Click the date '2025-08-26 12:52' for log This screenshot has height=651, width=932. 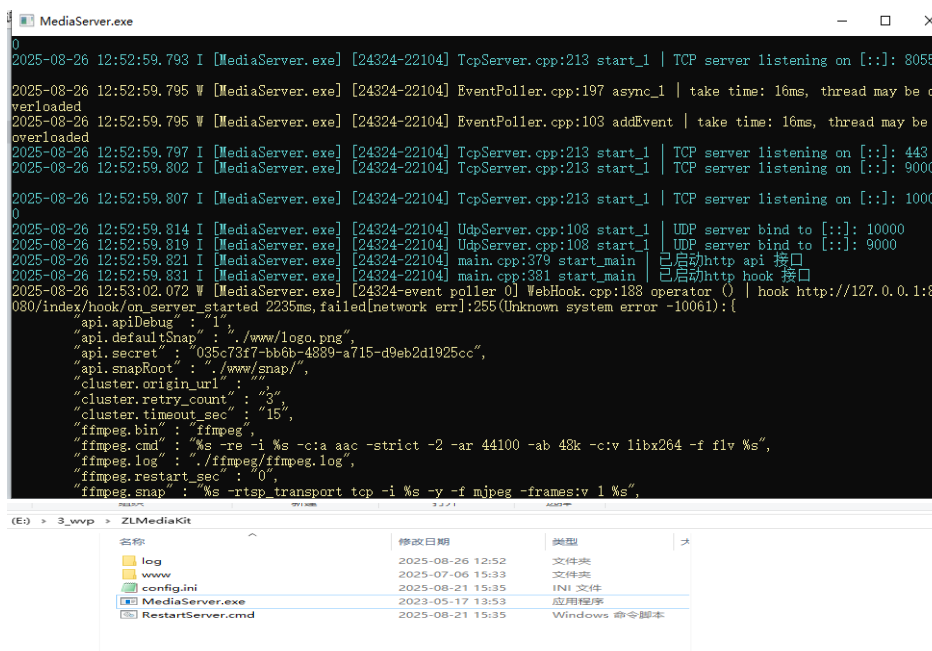[452, 561]
